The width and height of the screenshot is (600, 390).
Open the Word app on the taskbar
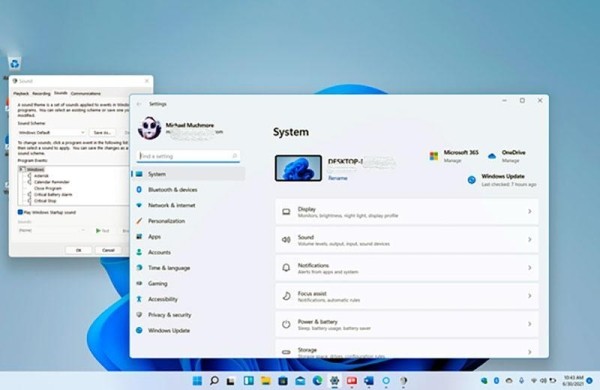tap(369, 380)
